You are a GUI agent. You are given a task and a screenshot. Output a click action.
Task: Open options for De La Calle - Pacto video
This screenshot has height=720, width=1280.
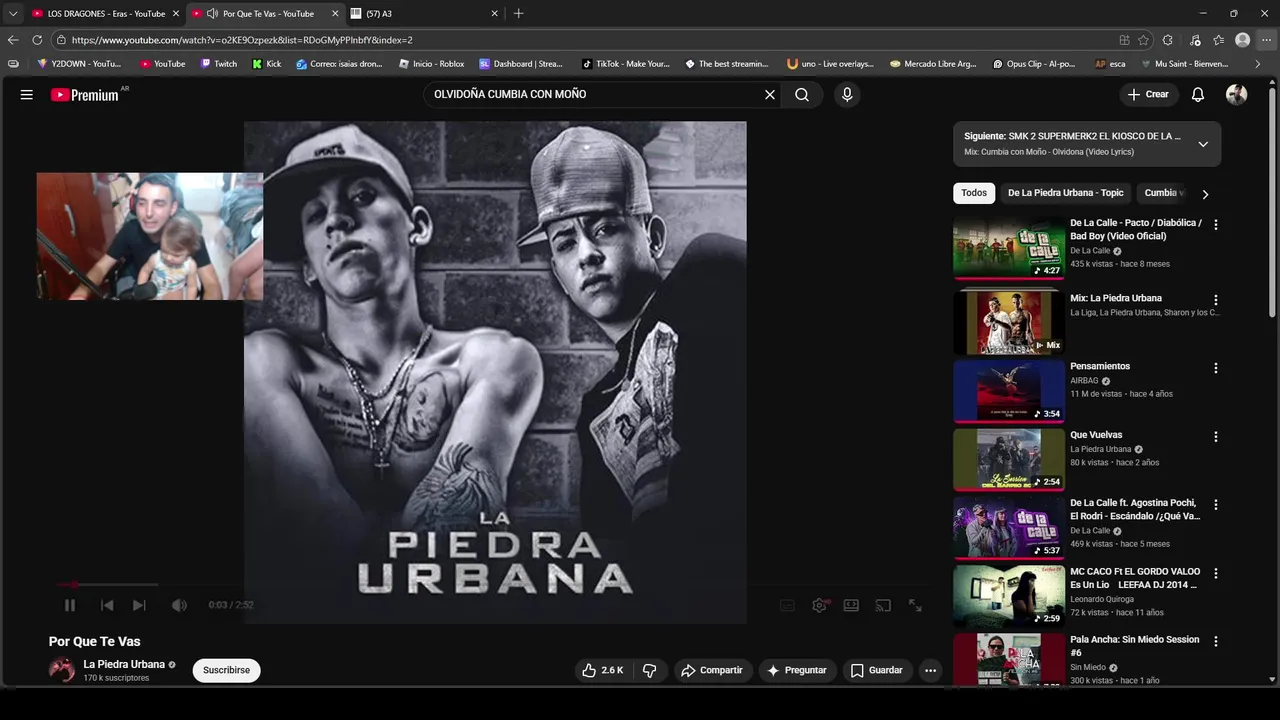[1216, 225]
